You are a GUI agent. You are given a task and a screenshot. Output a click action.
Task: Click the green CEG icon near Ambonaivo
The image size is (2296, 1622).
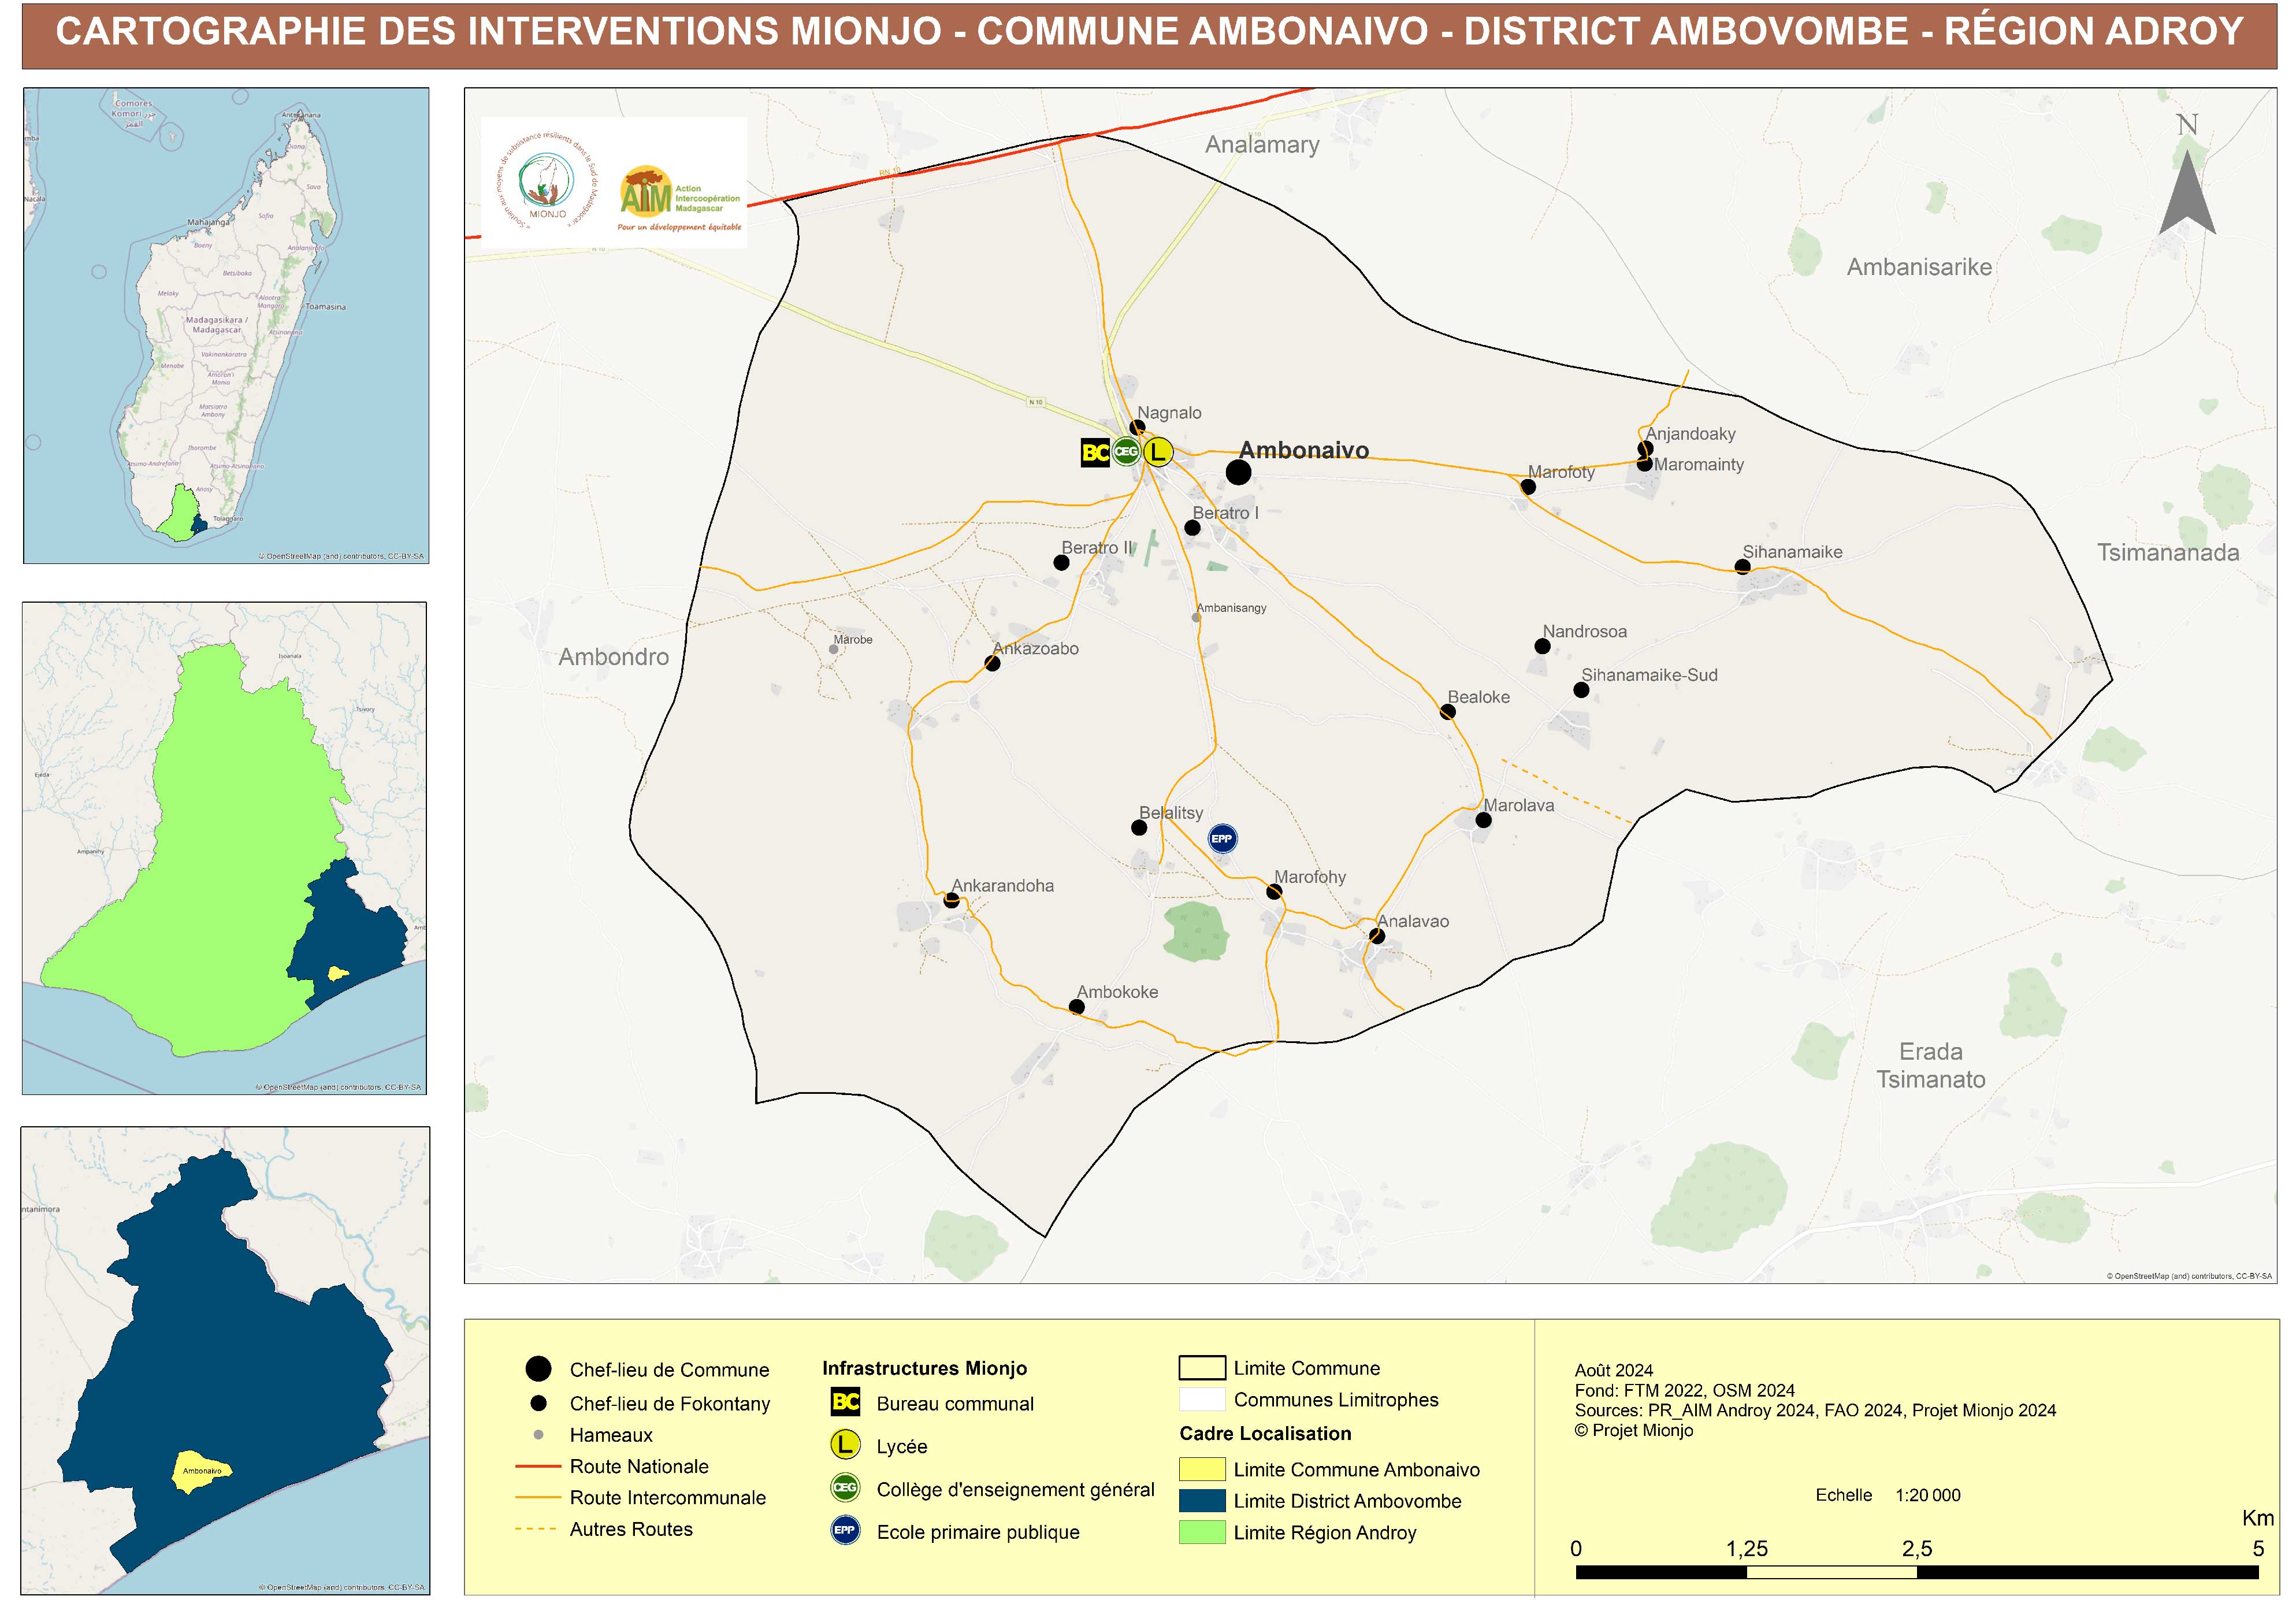(x=1126, y=452)
